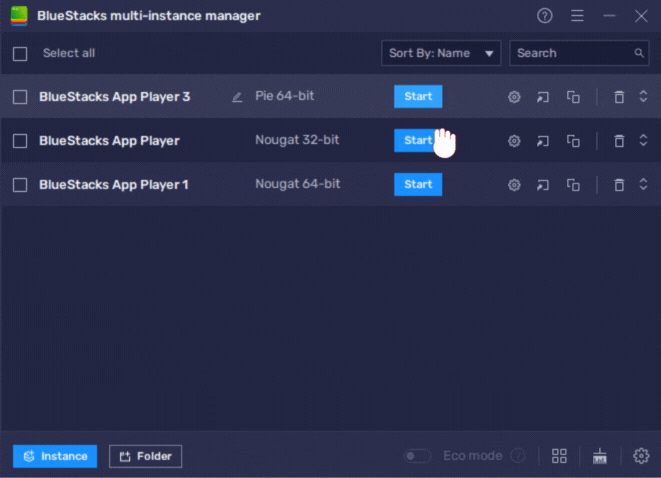Create desktop shortcut for BlueStacks App Player 3

543,97
